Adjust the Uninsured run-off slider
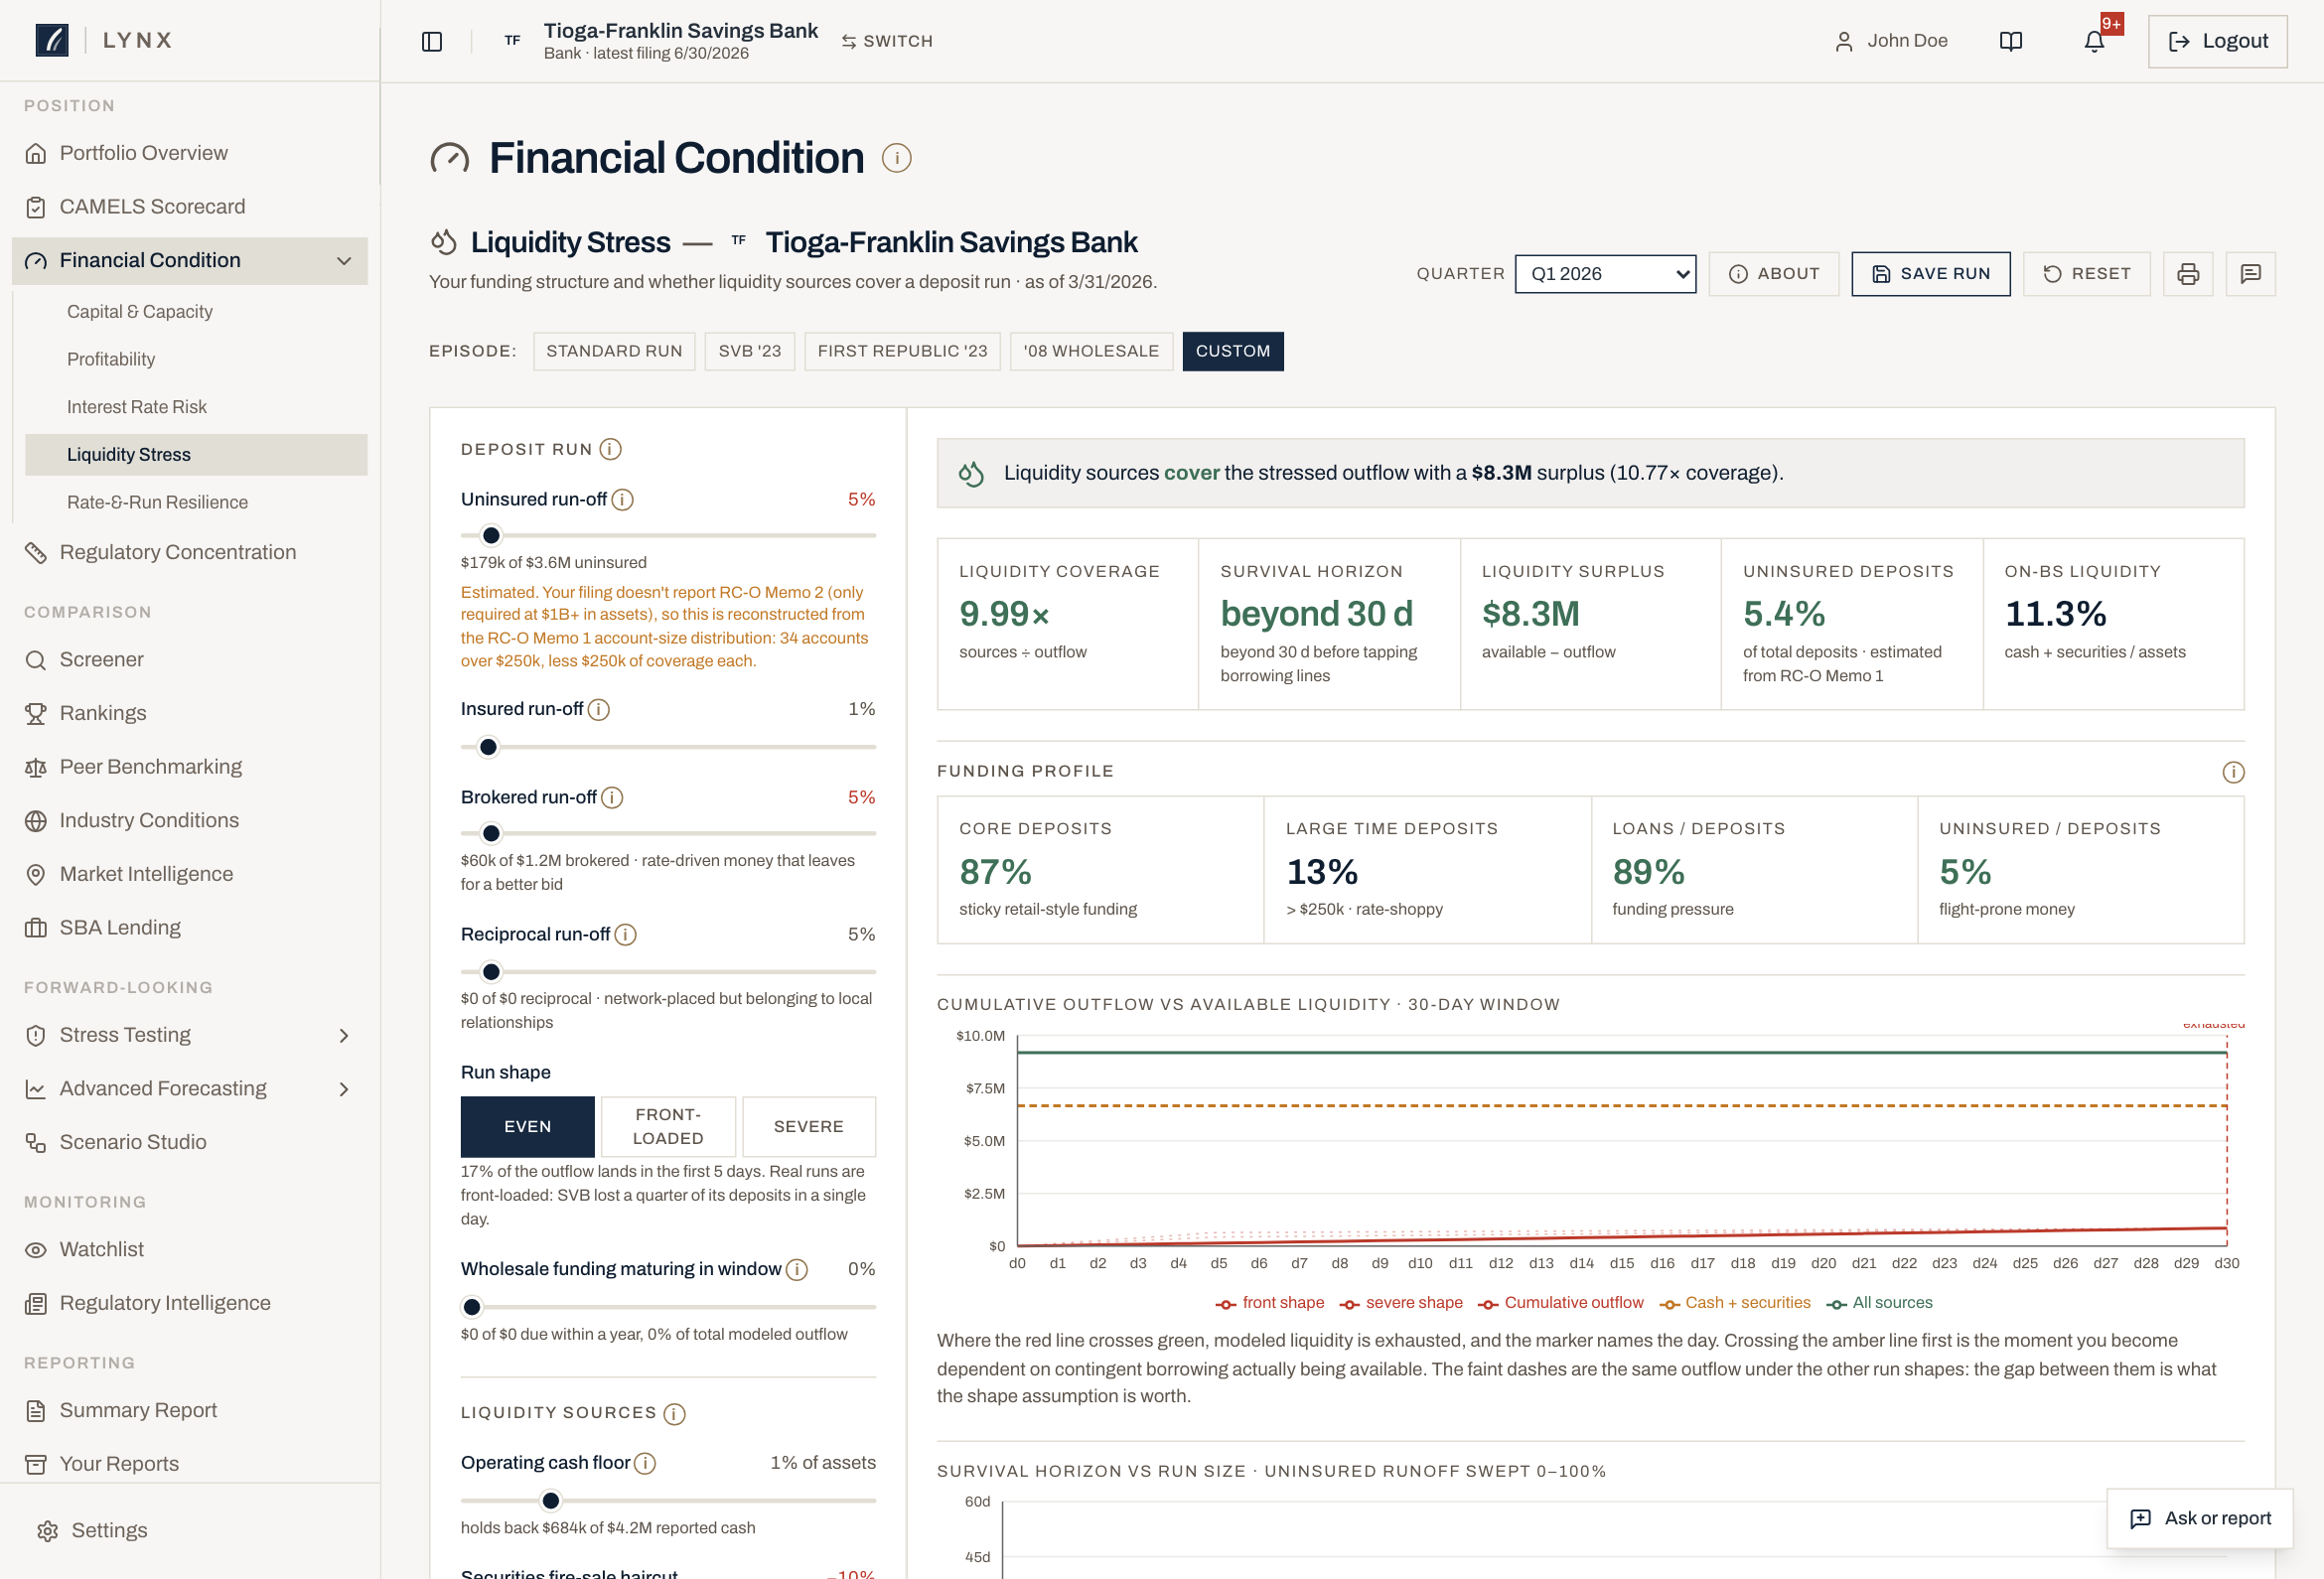Image resolution: width=2324 pixels, height=1579 pixels. (668, 535)
